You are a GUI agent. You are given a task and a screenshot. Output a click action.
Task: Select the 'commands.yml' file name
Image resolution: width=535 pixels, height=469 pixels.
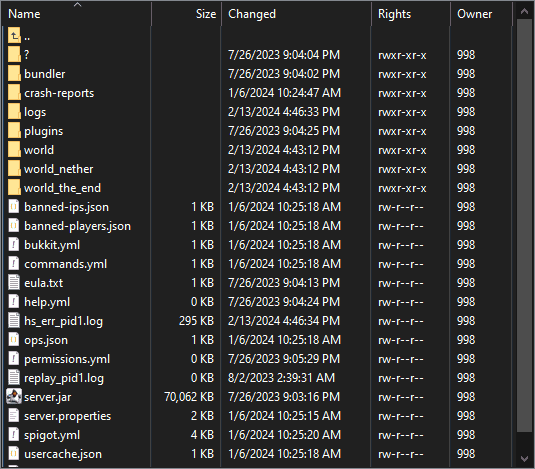coord(66,264)
